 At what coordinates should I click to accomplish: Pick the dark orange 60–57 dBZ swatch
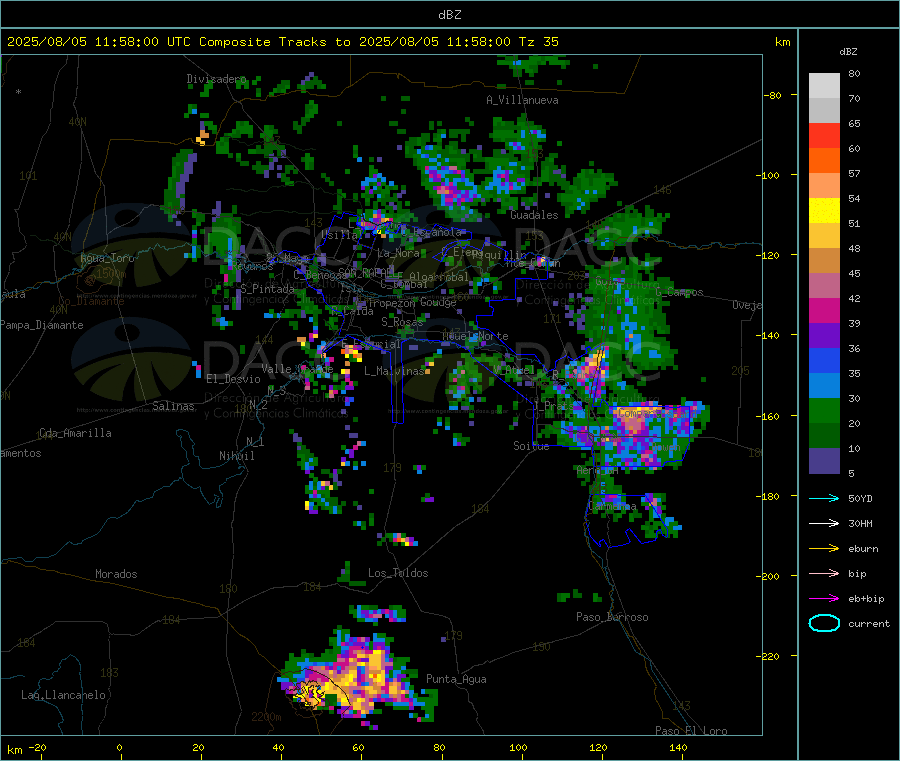[824, 161]
